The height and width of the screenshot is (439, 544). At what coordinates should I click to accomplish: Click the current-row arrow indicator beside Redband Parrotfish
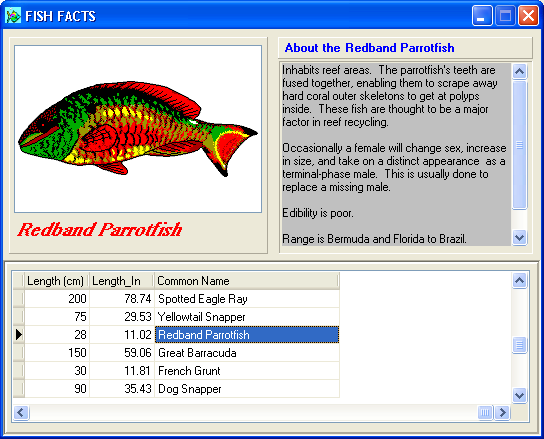pyautogui.click(x=19, y=335)
